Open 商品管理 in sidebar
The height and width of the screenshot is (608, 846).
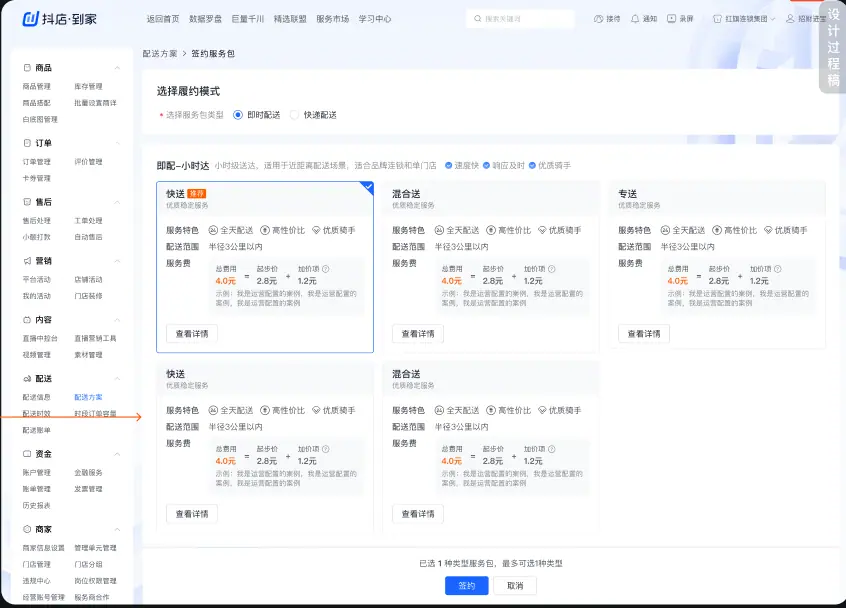tap(37, 87)
